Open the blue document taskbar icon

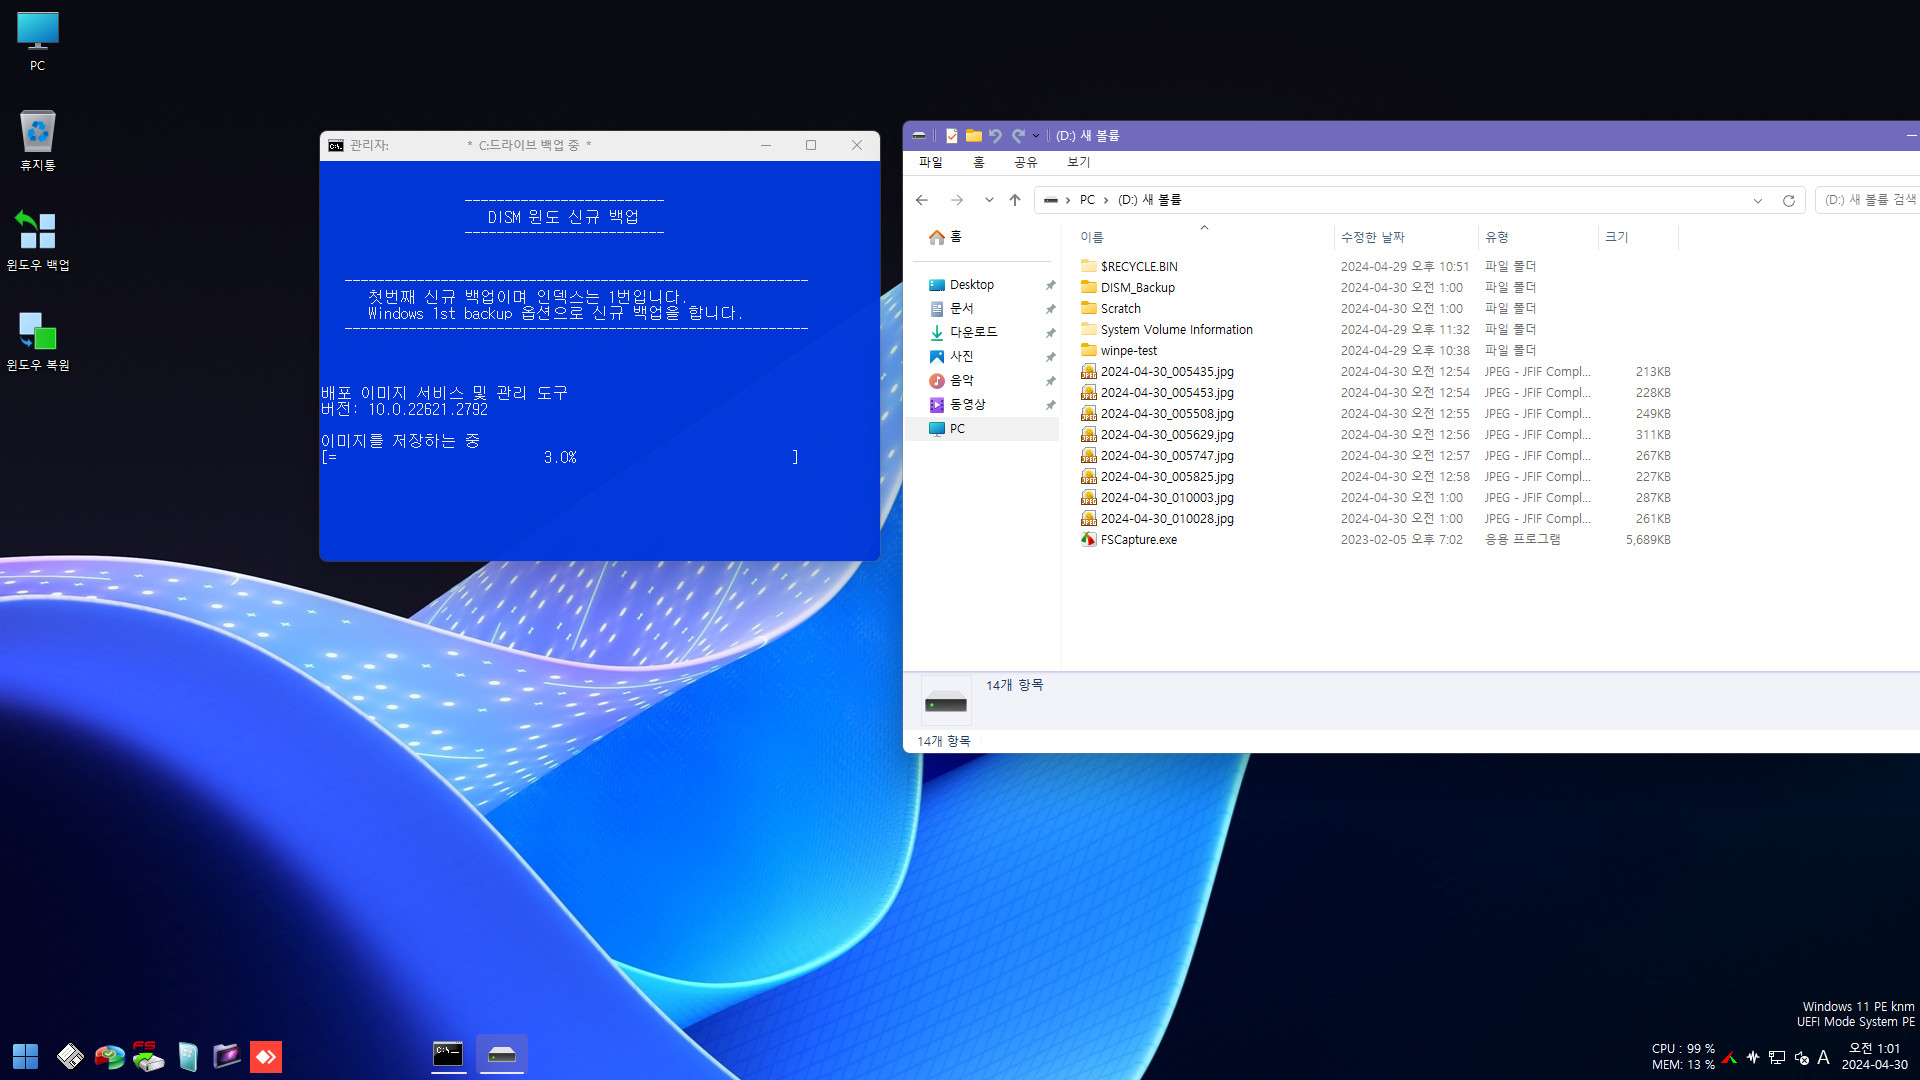point(187,1056)
